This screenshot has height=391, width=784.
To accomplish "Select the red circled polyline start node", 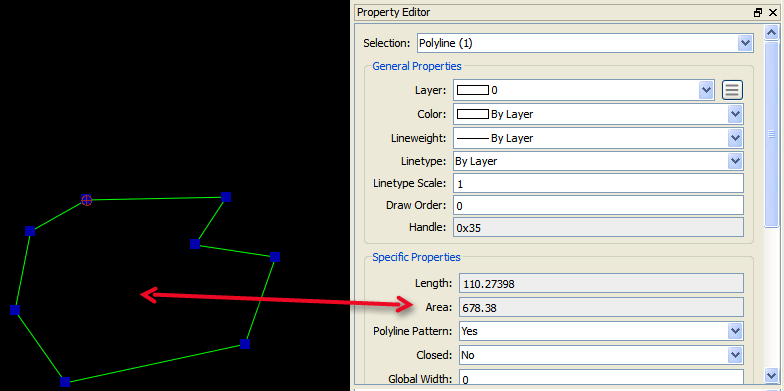I will coord(86,200).
